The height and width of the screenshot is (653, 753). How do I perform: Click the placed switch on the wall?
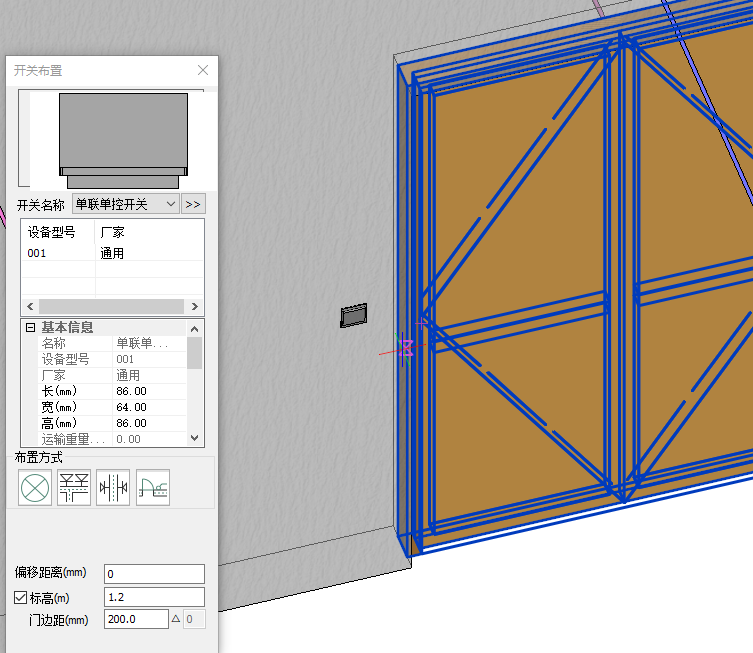[x=354, y=315]
